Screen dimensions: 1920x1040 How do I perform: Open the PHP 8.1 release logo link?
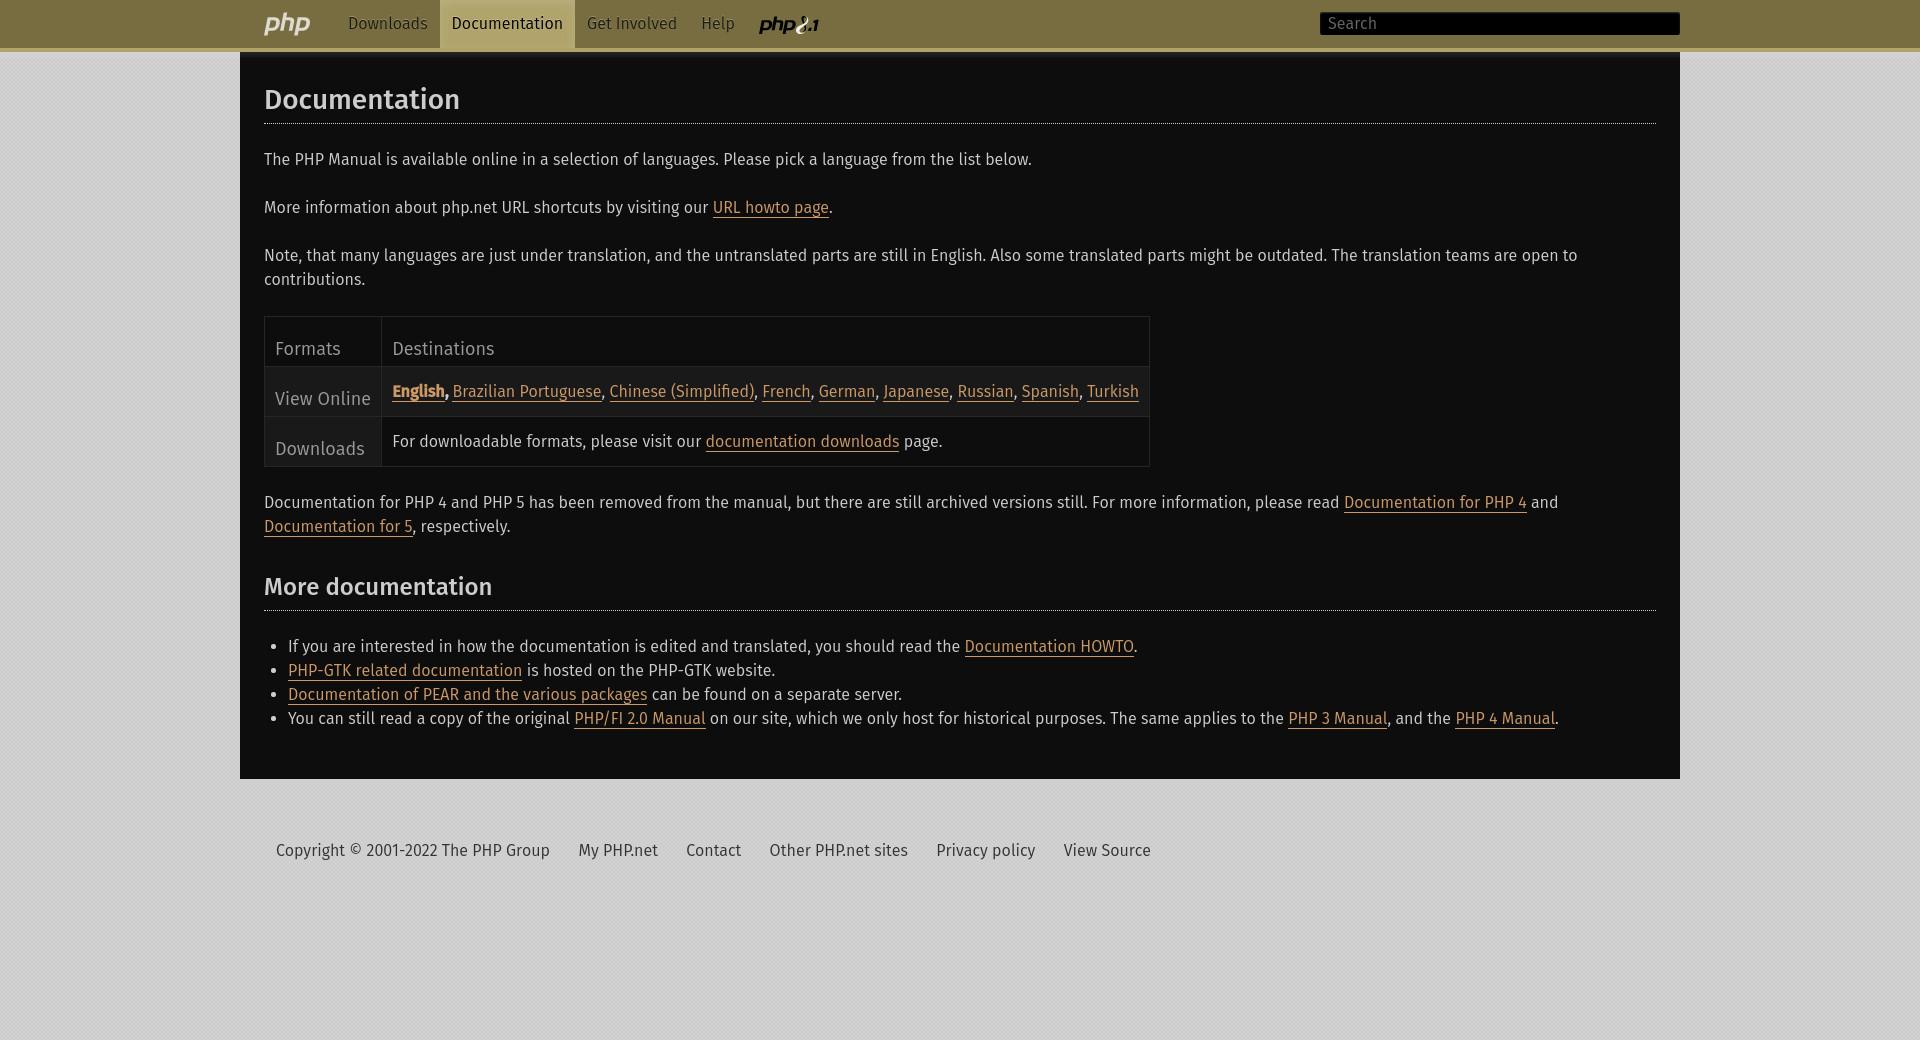tap(789, 24)
